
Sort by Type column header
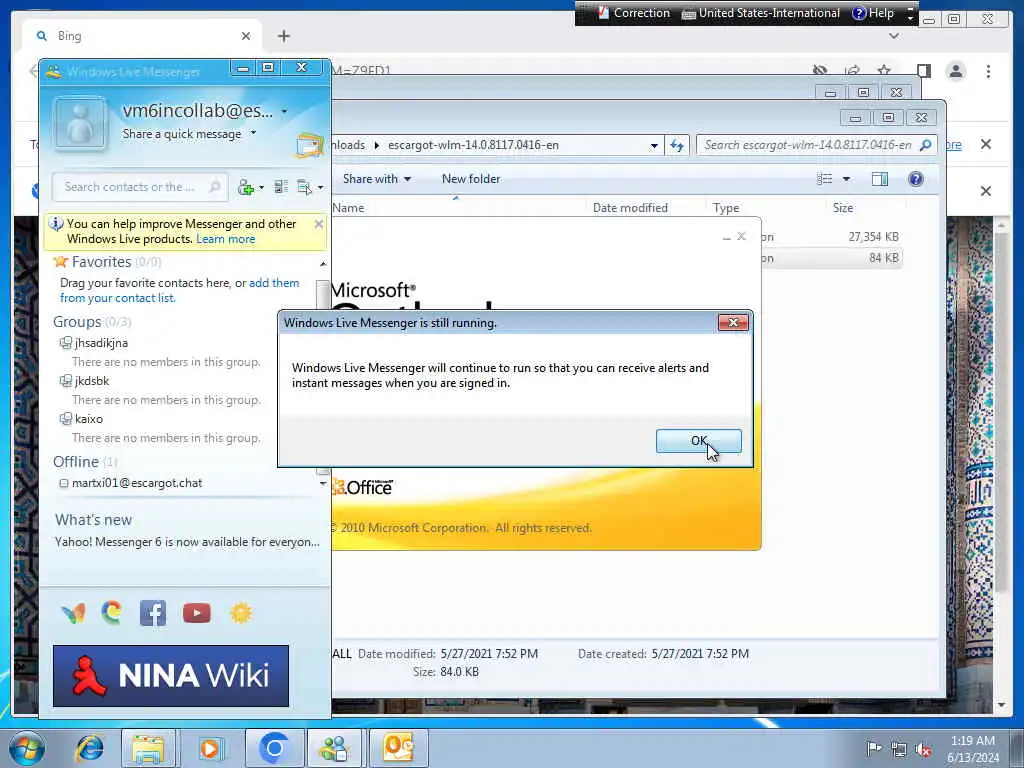click(x=726, y=208)
